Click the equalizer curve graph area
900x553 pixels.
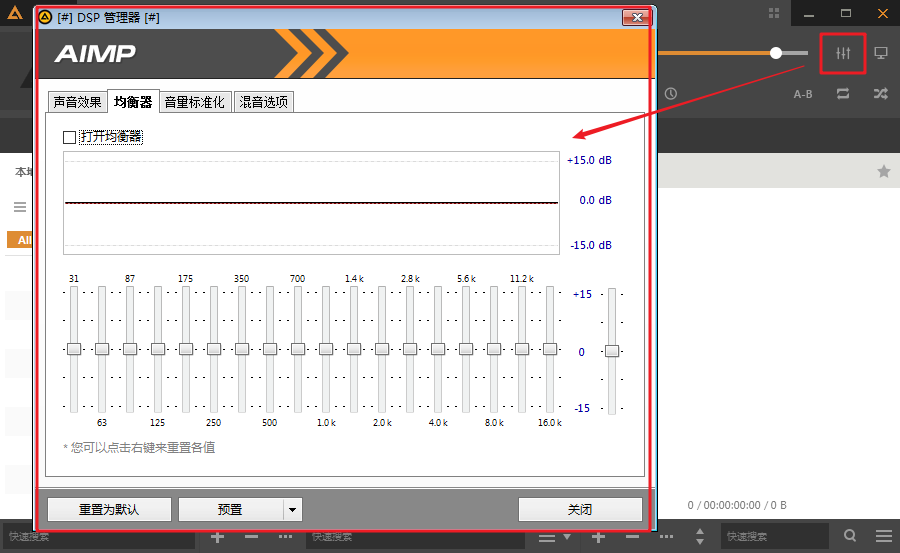click(x=311, y=203)
